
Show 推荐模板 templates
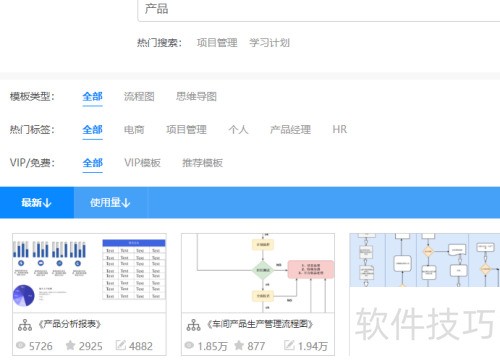(x=202, y=163)
